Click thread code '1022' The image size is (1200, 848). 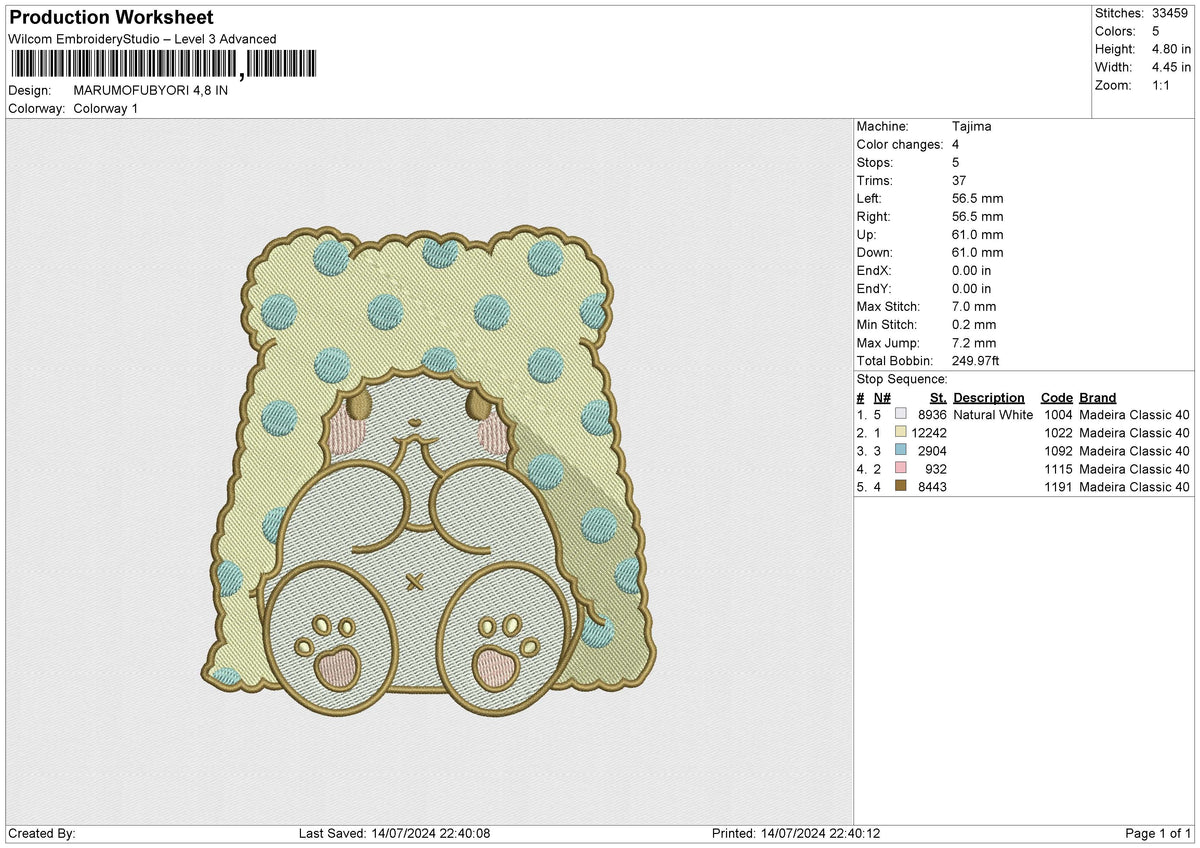(x=1058, y=433)
